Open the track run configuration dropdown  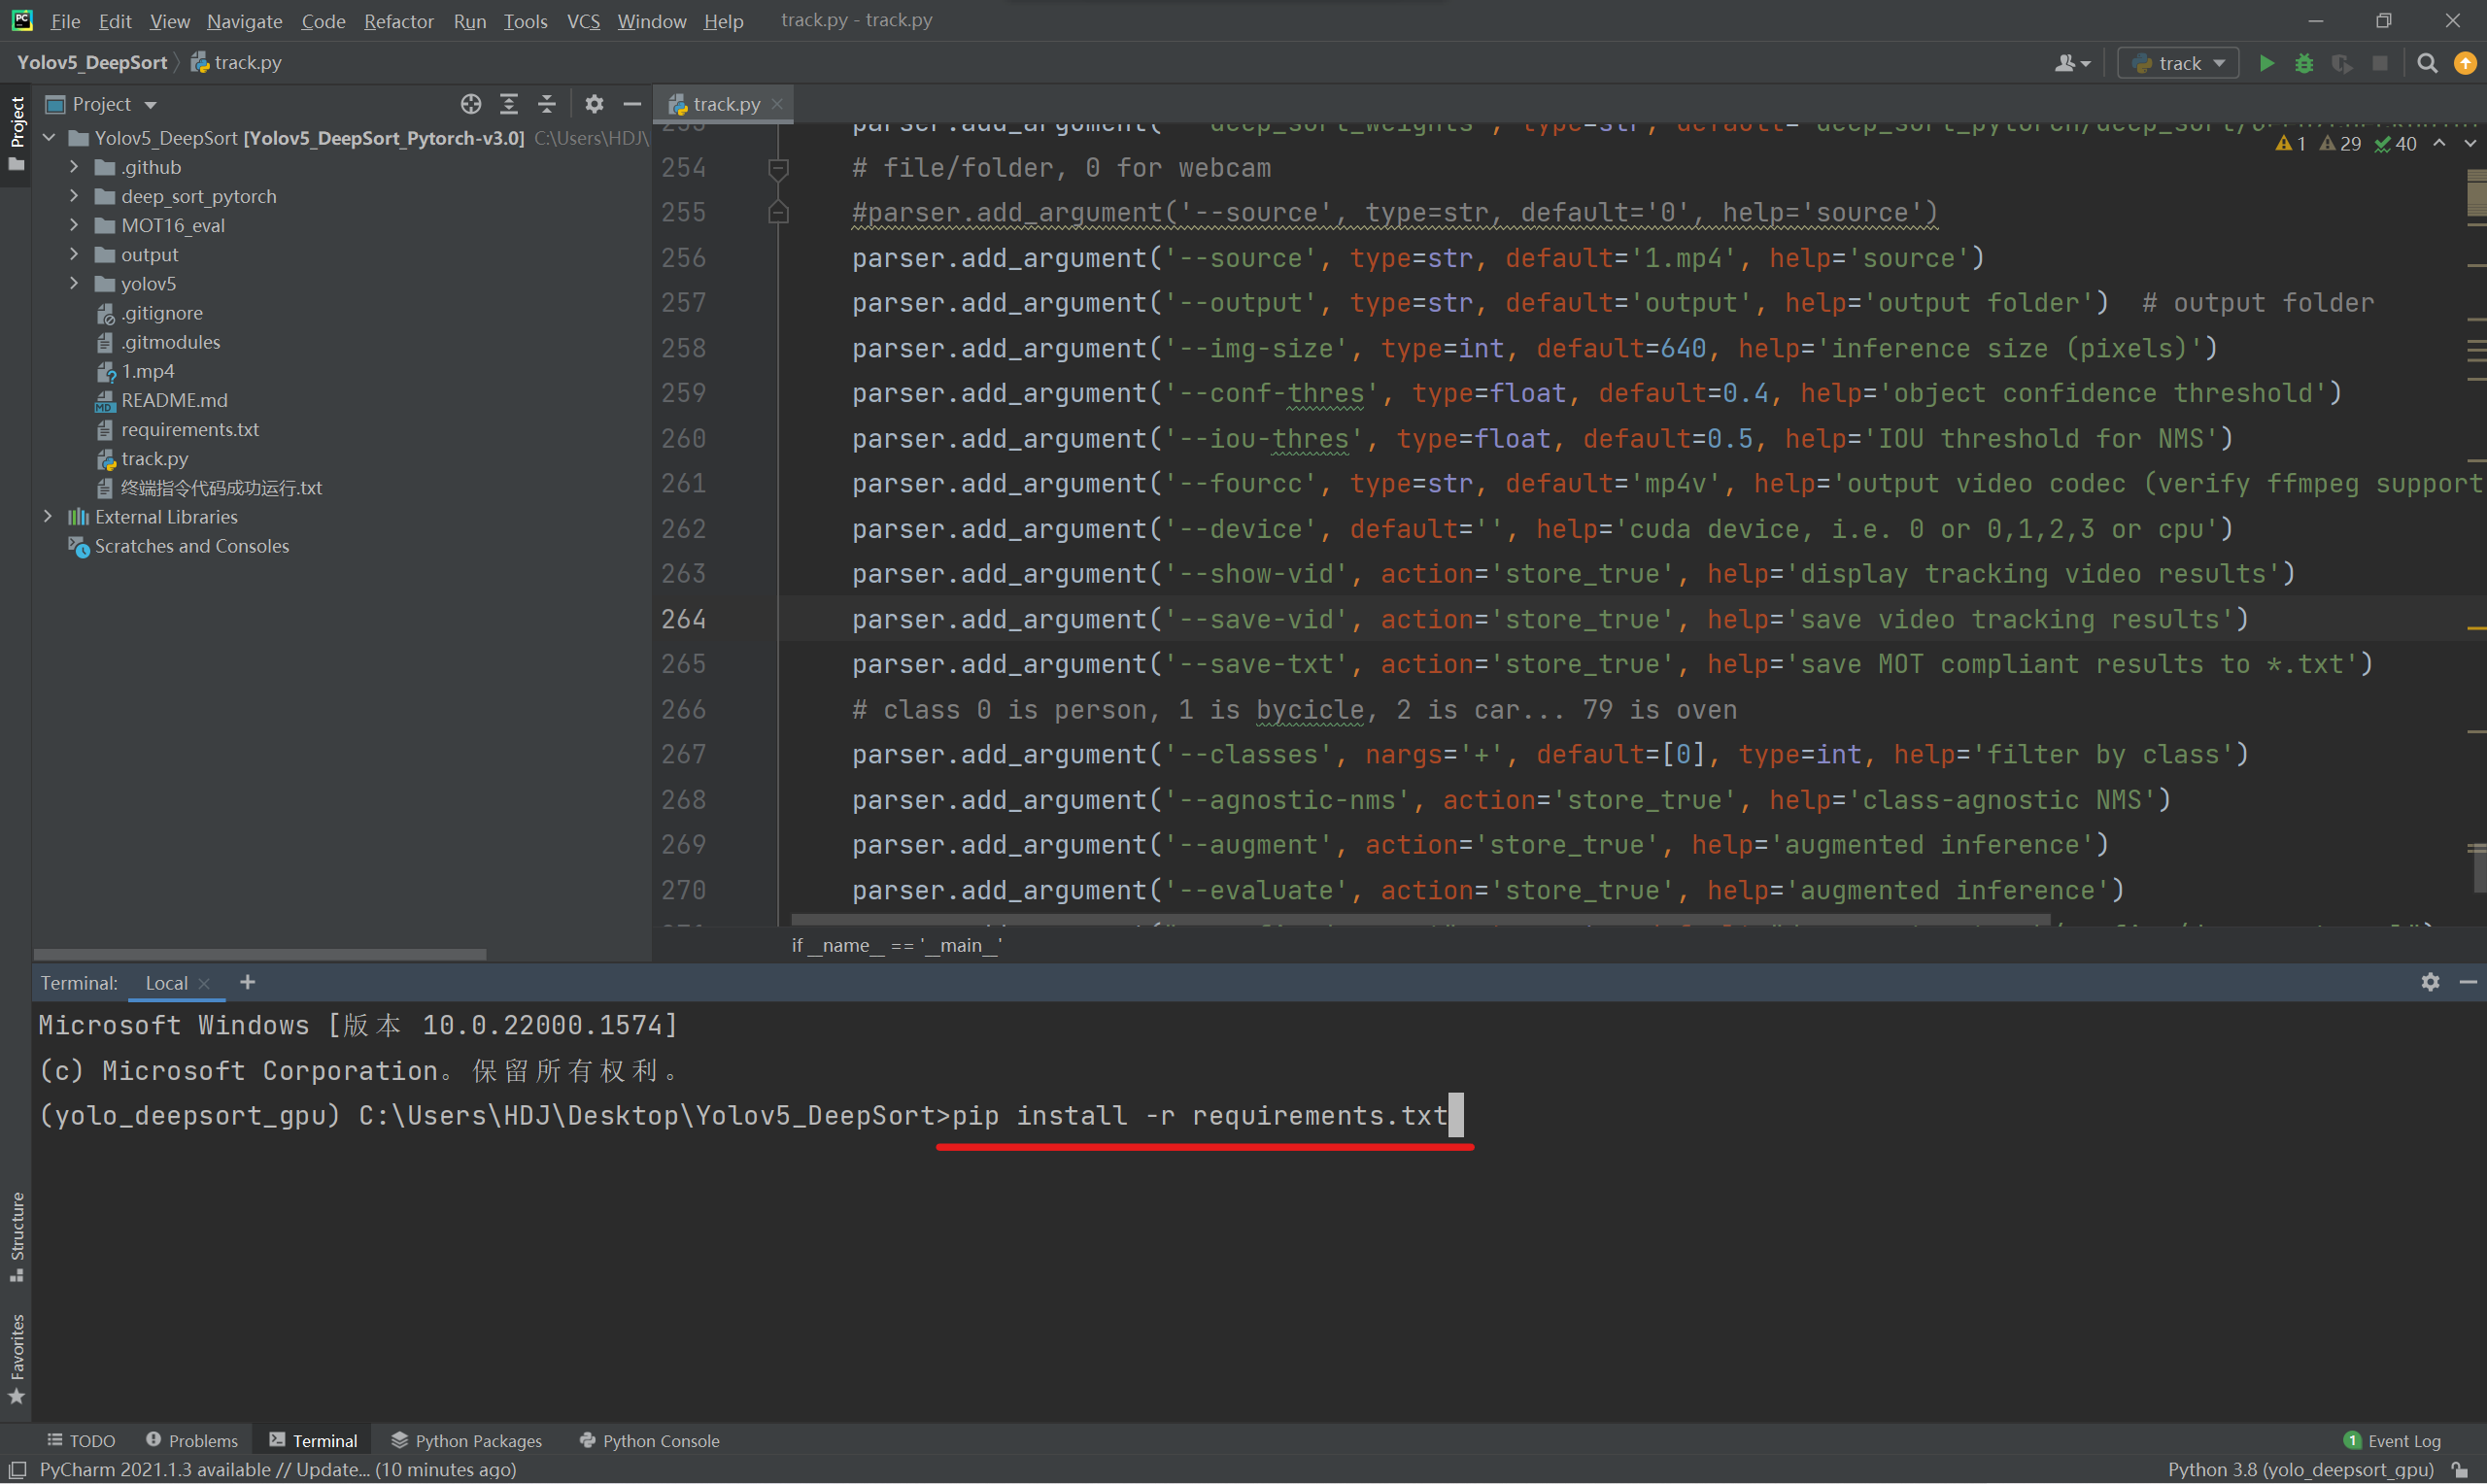[2179, 63]
